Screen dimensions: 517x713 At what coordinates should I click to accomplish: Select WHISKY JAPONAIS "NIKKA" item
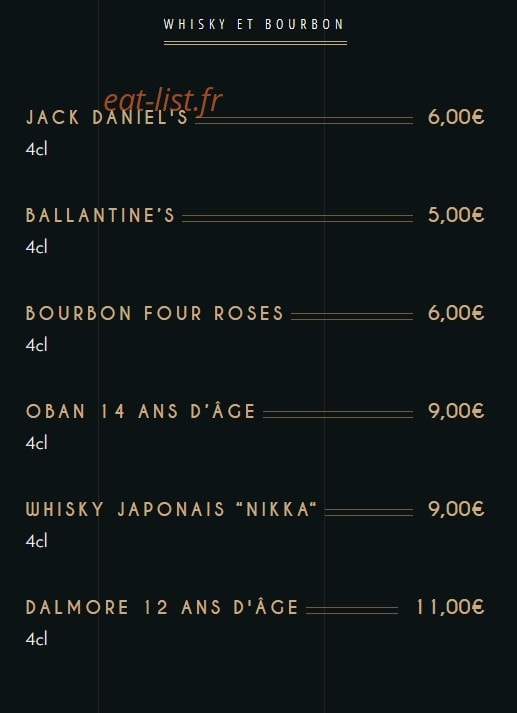point(171,509)
